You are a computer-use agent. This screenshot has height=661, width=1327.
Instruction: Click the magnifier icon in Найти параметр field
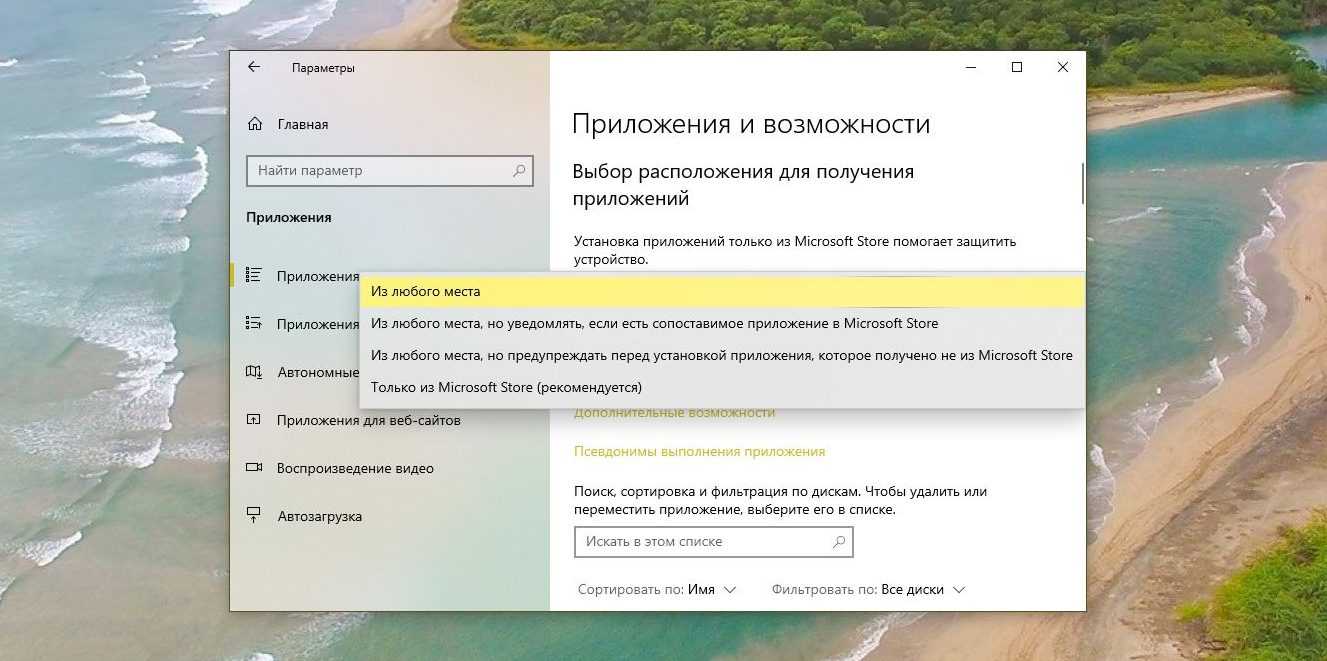[x=519, y=171]
